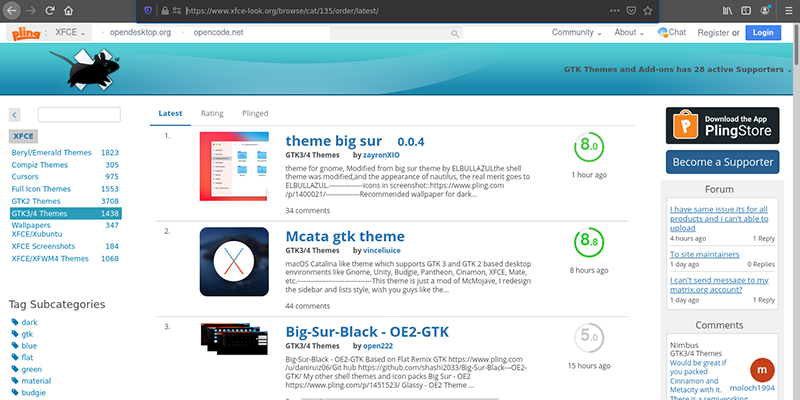Viewport: 800px width, 400px height.
Task: Focus the sidebar category filter field
Action: pos(79,115)
